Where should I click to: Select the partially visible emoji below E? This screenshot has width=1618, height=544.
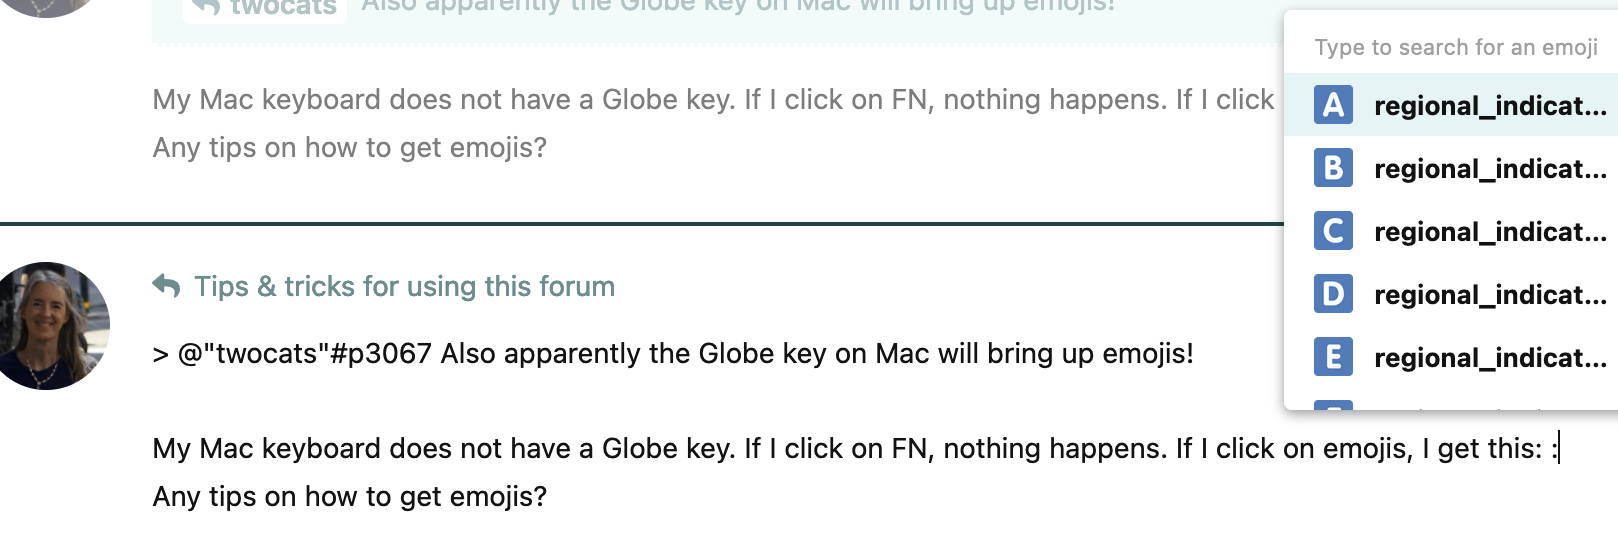(x=1333, y=405)
